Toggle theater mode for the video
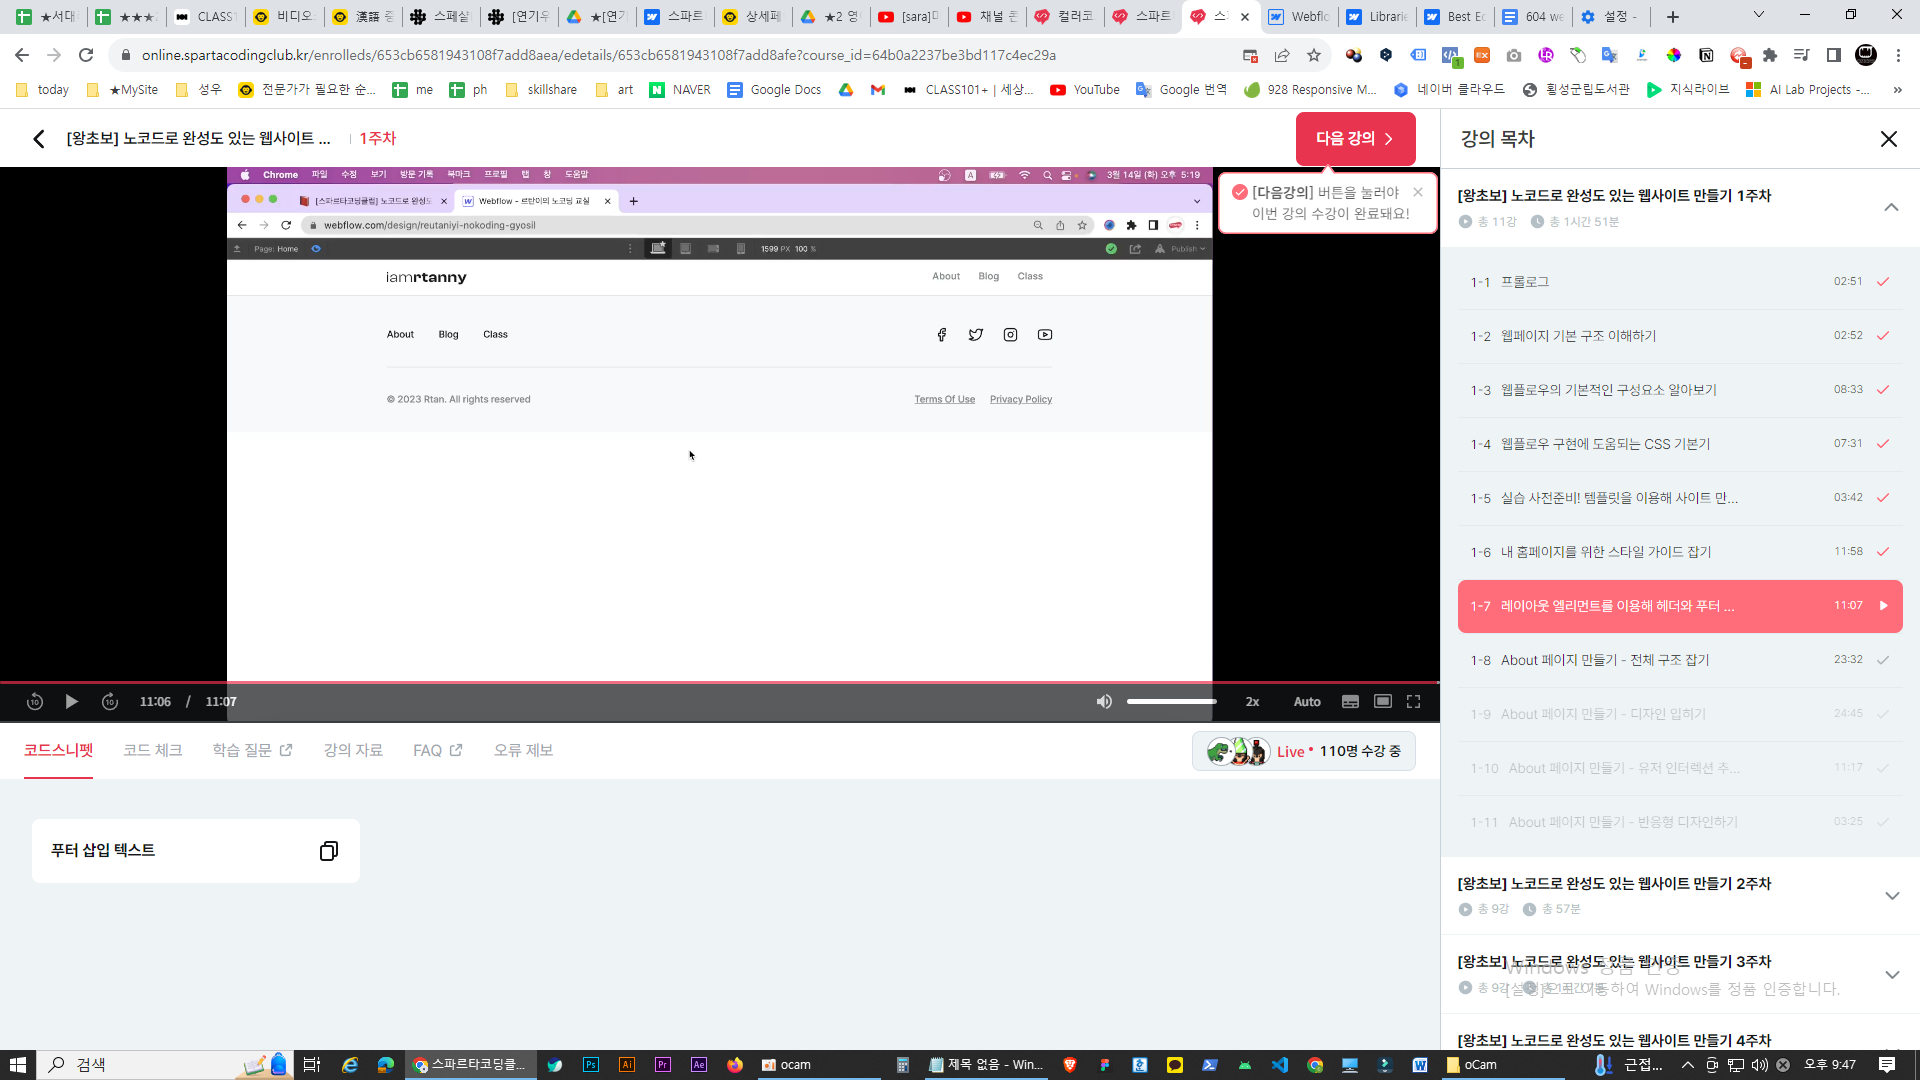The height and width of the screenshot is (1080, 1920). point(1383,702)
